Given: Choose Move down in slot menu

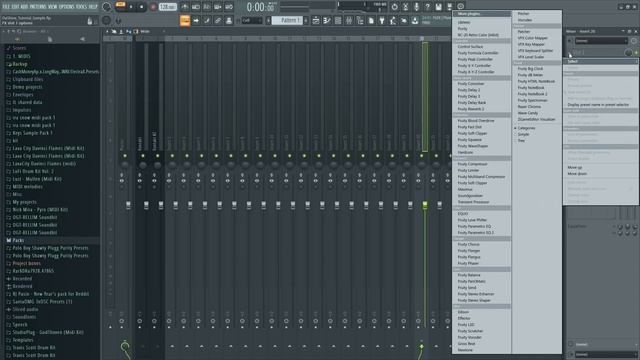Looking at the screenshot, I should click(577, 173).
